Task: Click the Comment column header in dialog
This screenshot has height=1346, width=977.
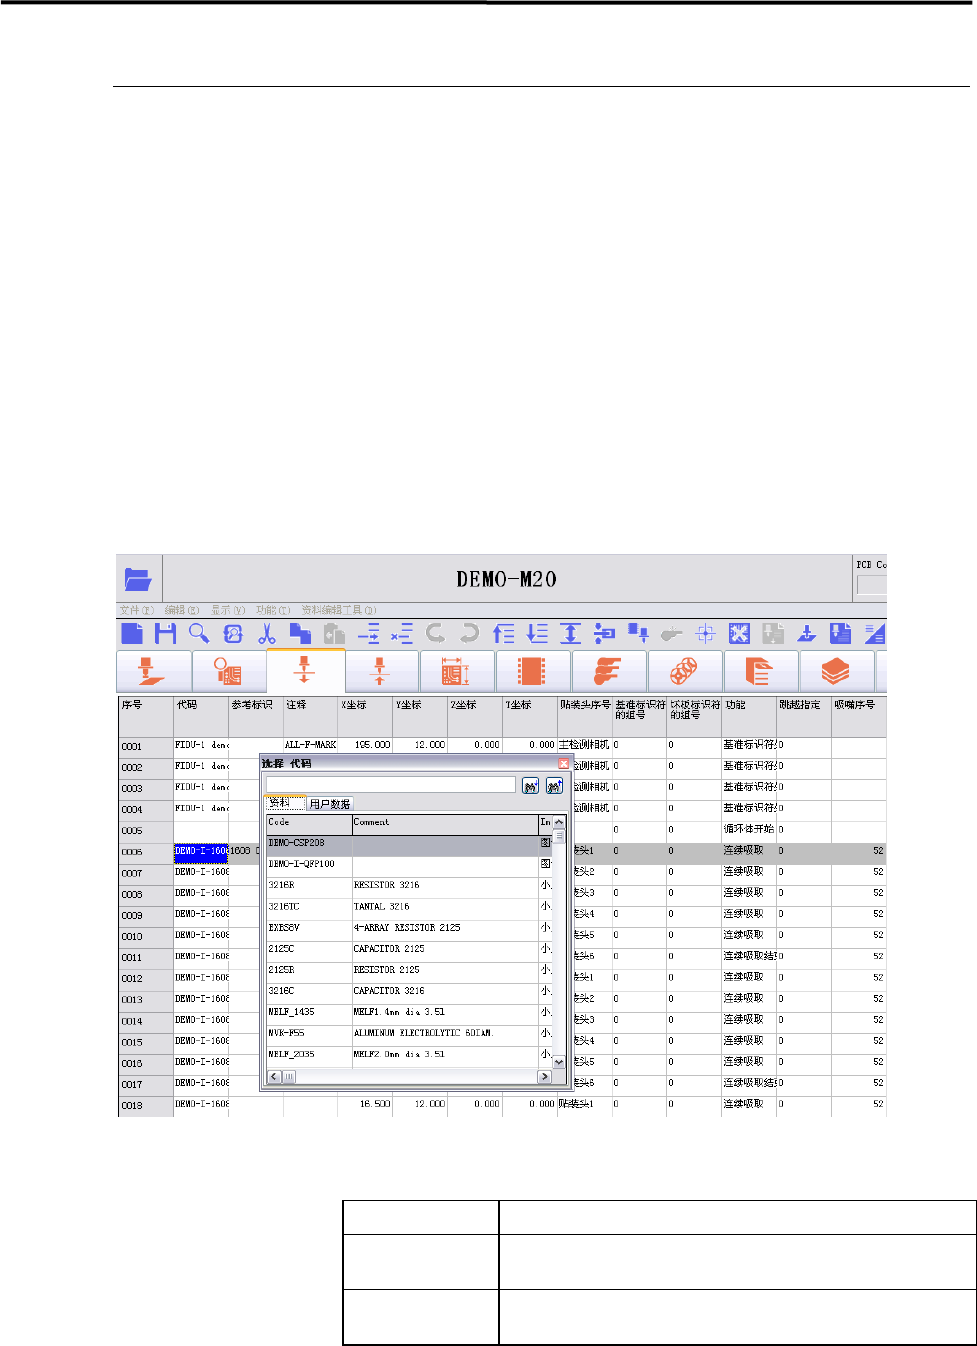Action: pyautogui.click(x=445, y=823)
